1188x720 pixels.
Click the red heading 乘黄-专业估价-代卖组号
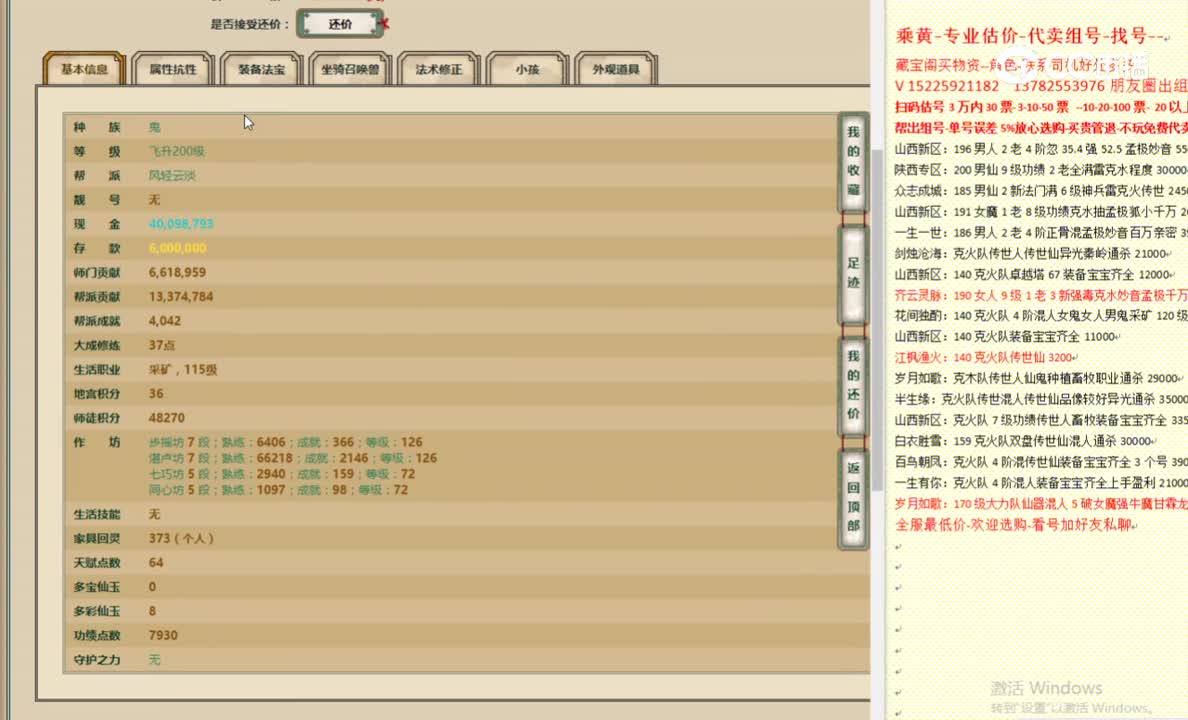[x=1029, y=36]
